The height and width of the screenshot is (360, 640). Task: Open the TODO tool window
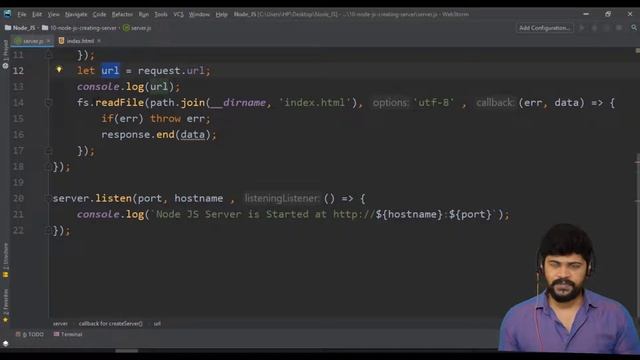29,334
